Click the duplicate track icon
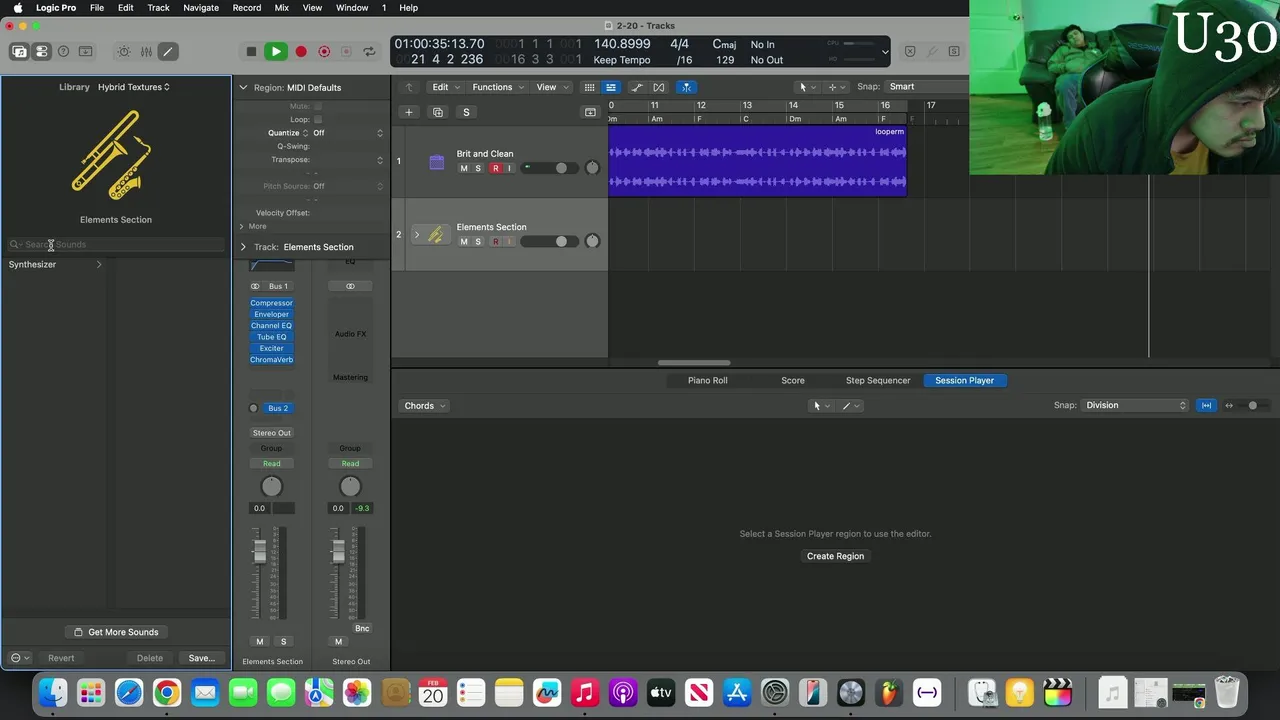1280x720 pixels. (438, 112)
